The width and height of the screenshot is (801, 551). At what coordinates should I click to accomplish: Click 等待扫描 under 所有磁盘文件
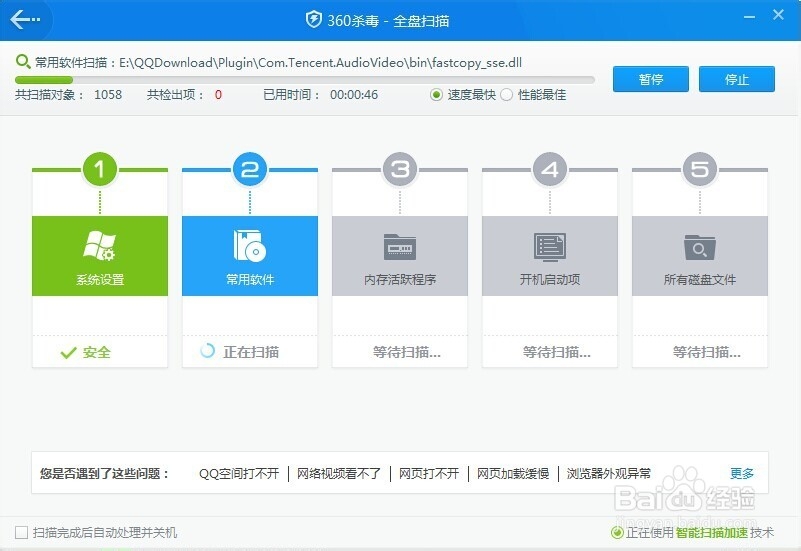click(707, 352)
